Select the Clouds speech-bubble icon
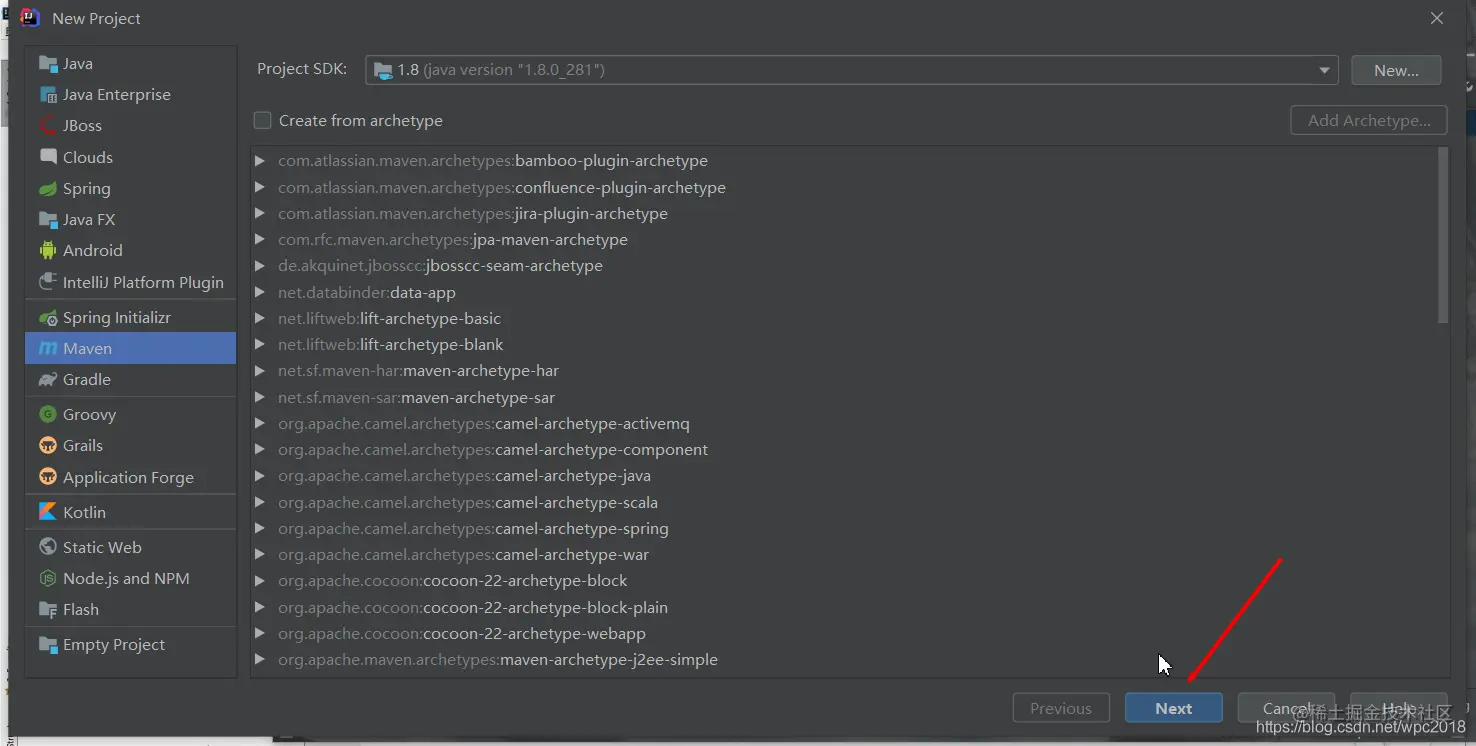The image size is (1476, 746). click(x=48, y=157)
